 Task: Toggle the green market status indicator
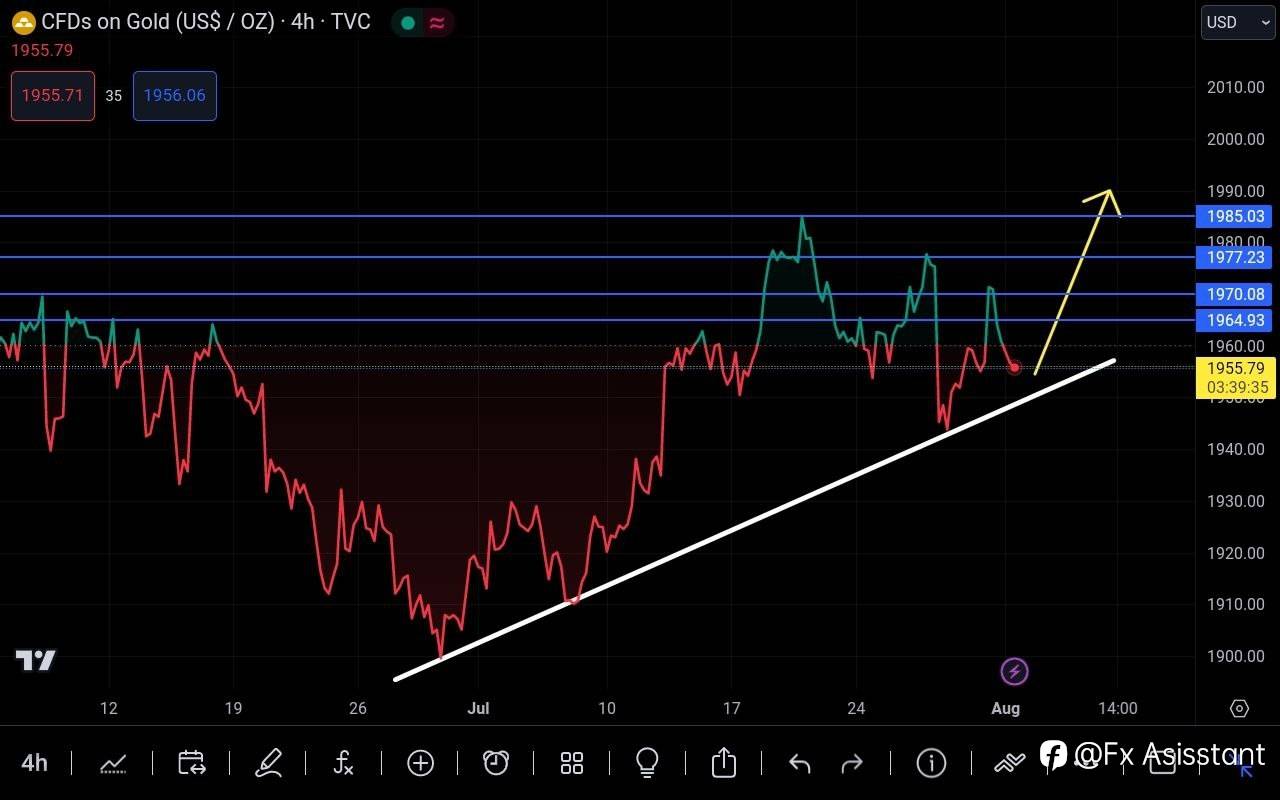pyautogui.click(x=407, y=23)
